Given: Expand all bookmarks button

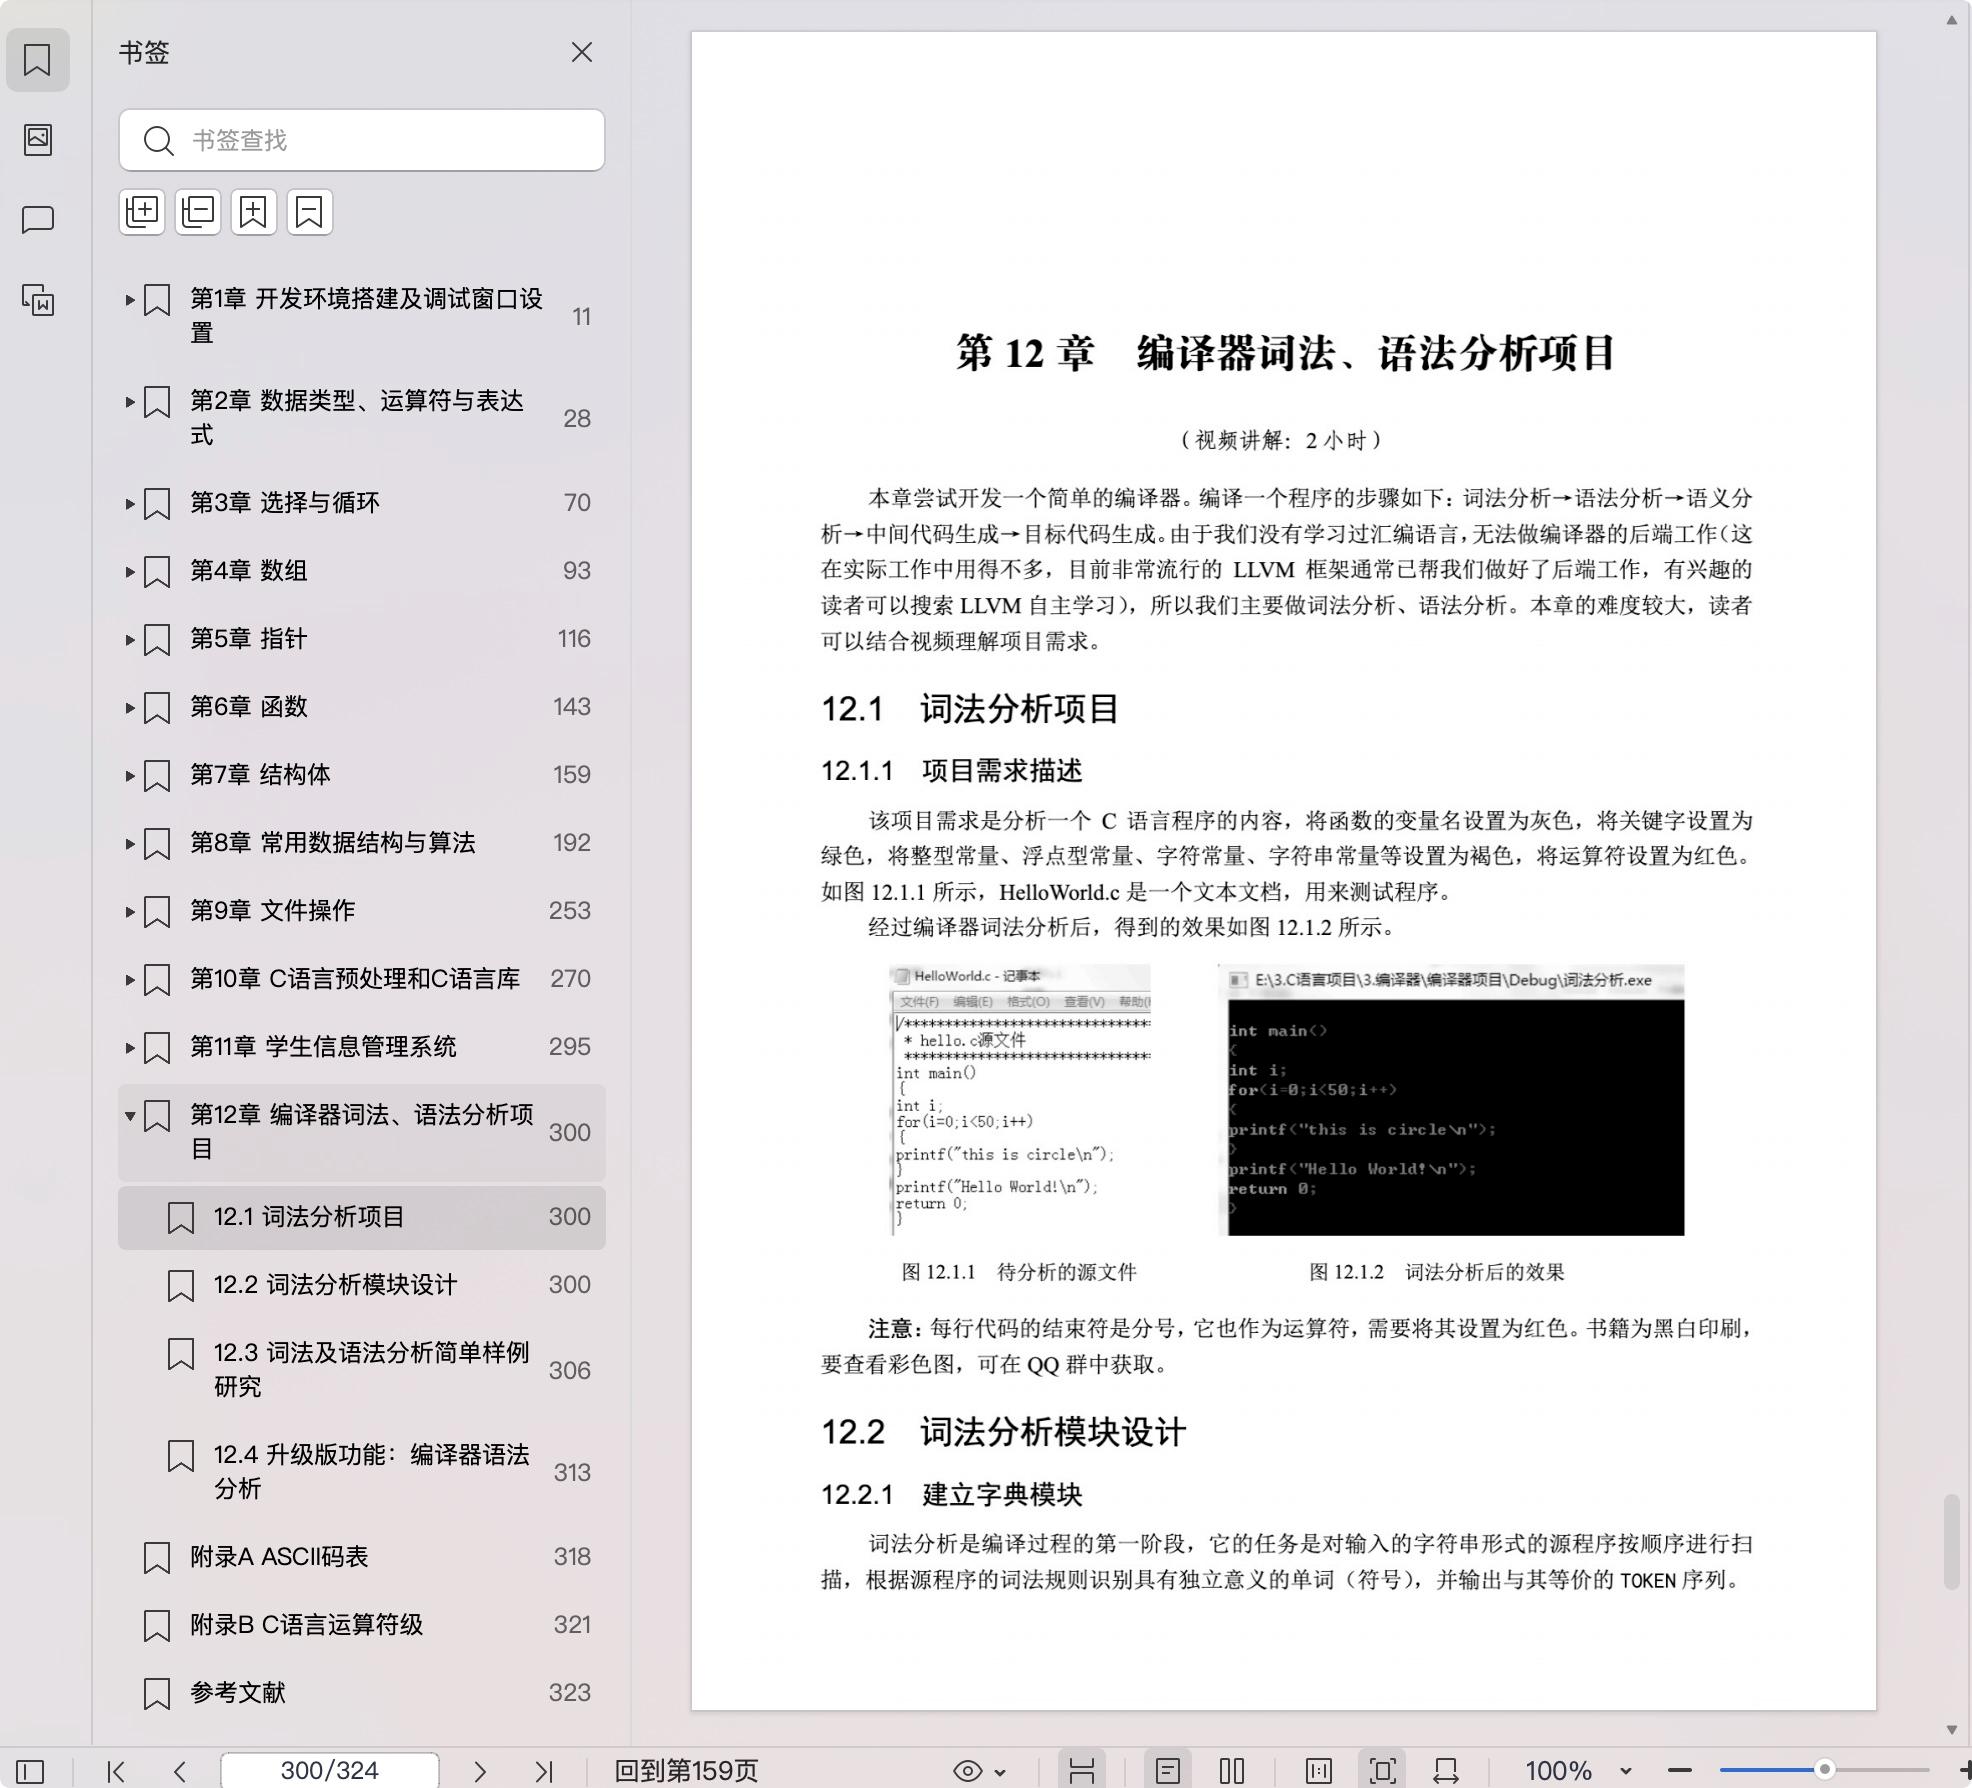Looking at the screenshot, I should click(142, 212).
